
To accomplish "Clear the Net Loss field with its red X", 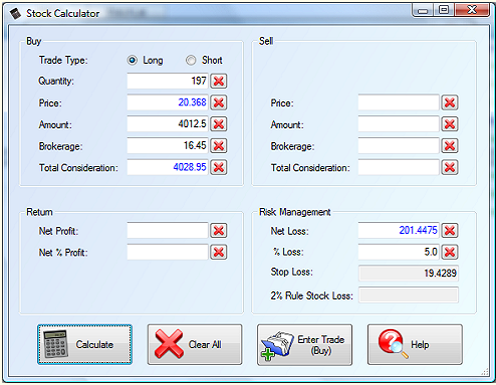I will pyautogui.click(x=450, y=231).
